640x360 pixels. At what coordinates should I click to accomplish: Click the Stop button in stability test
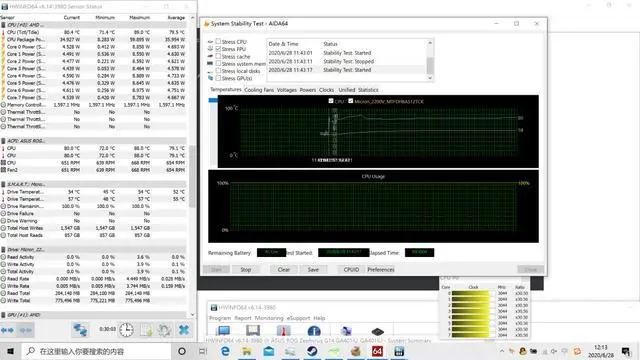coord(246,269)
